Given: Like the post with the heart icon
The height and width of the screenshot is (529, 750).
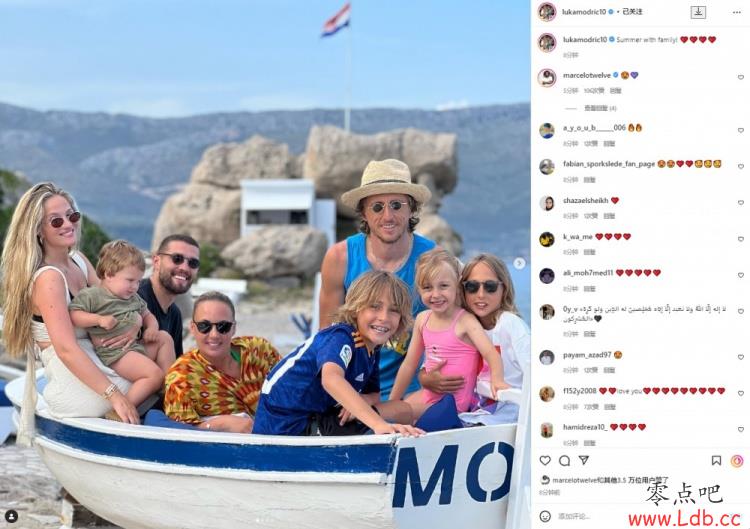Looking at the screenshot, I should [545, 460].
